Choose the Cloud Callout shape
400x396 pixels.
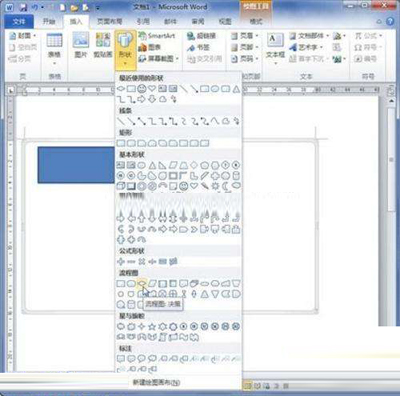point(152,359)
